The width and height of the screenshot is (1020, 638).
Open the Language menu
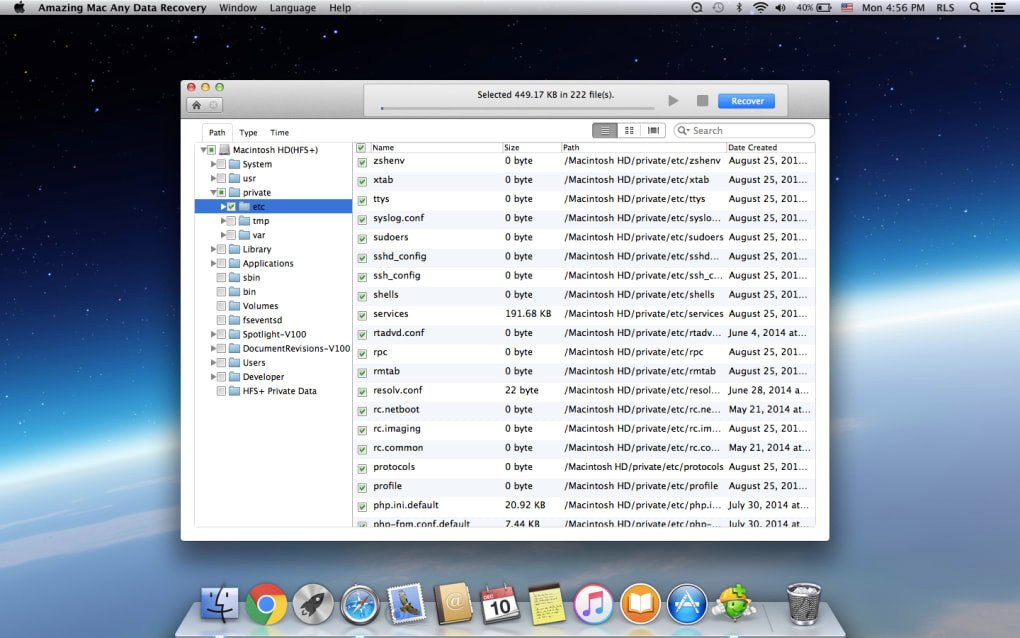[x=293, y=8]
